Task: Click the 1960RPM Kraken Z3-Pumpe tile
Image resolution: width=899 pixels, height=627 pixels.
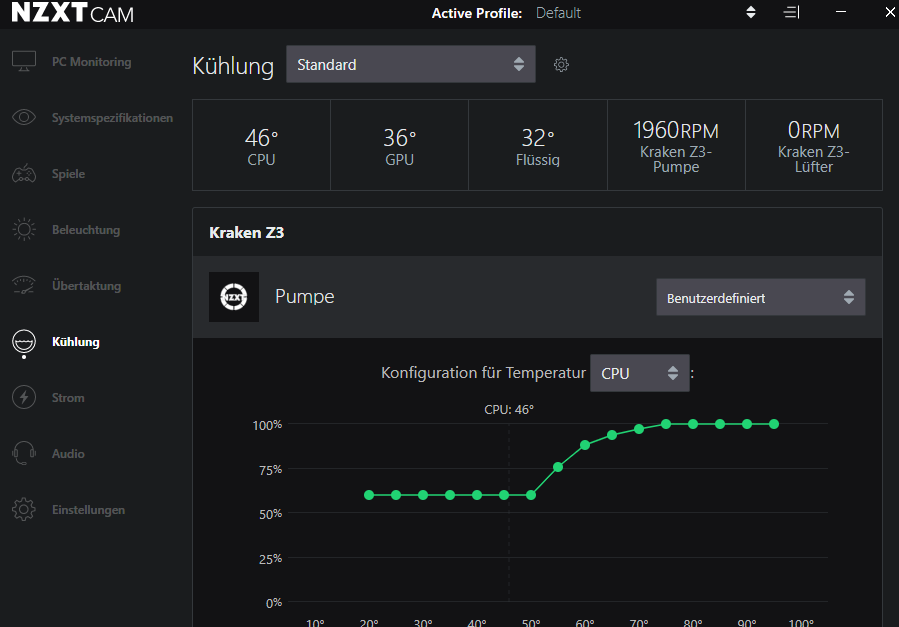Action: (x=677, y=145)
